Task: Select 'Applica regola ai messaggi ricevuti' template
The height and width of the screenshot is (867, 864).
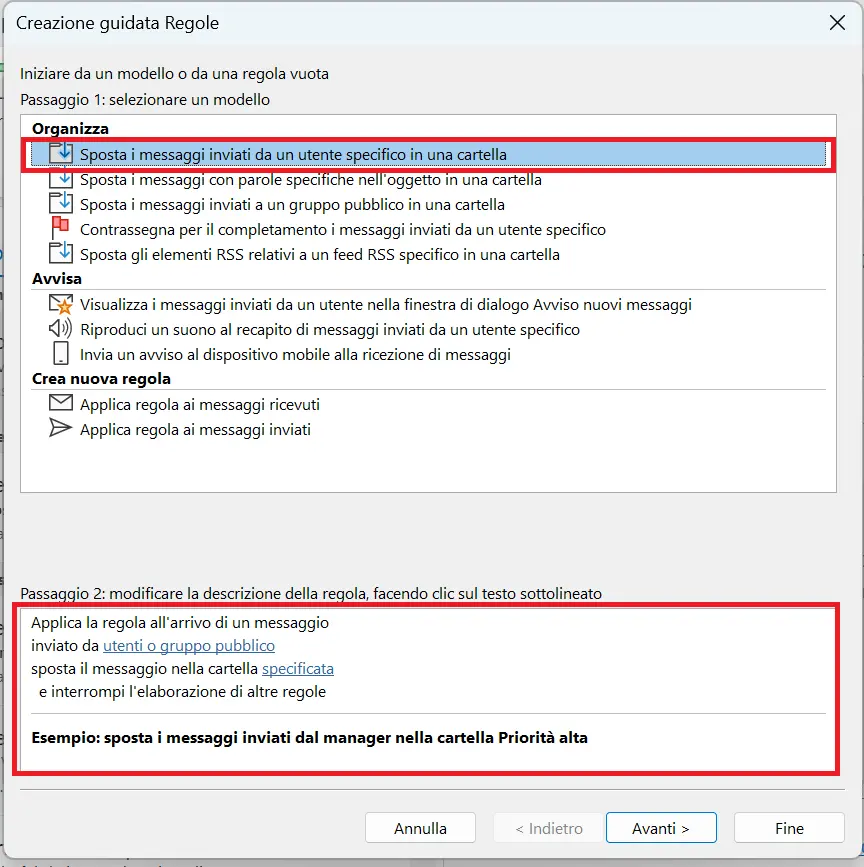Action: 200,405
